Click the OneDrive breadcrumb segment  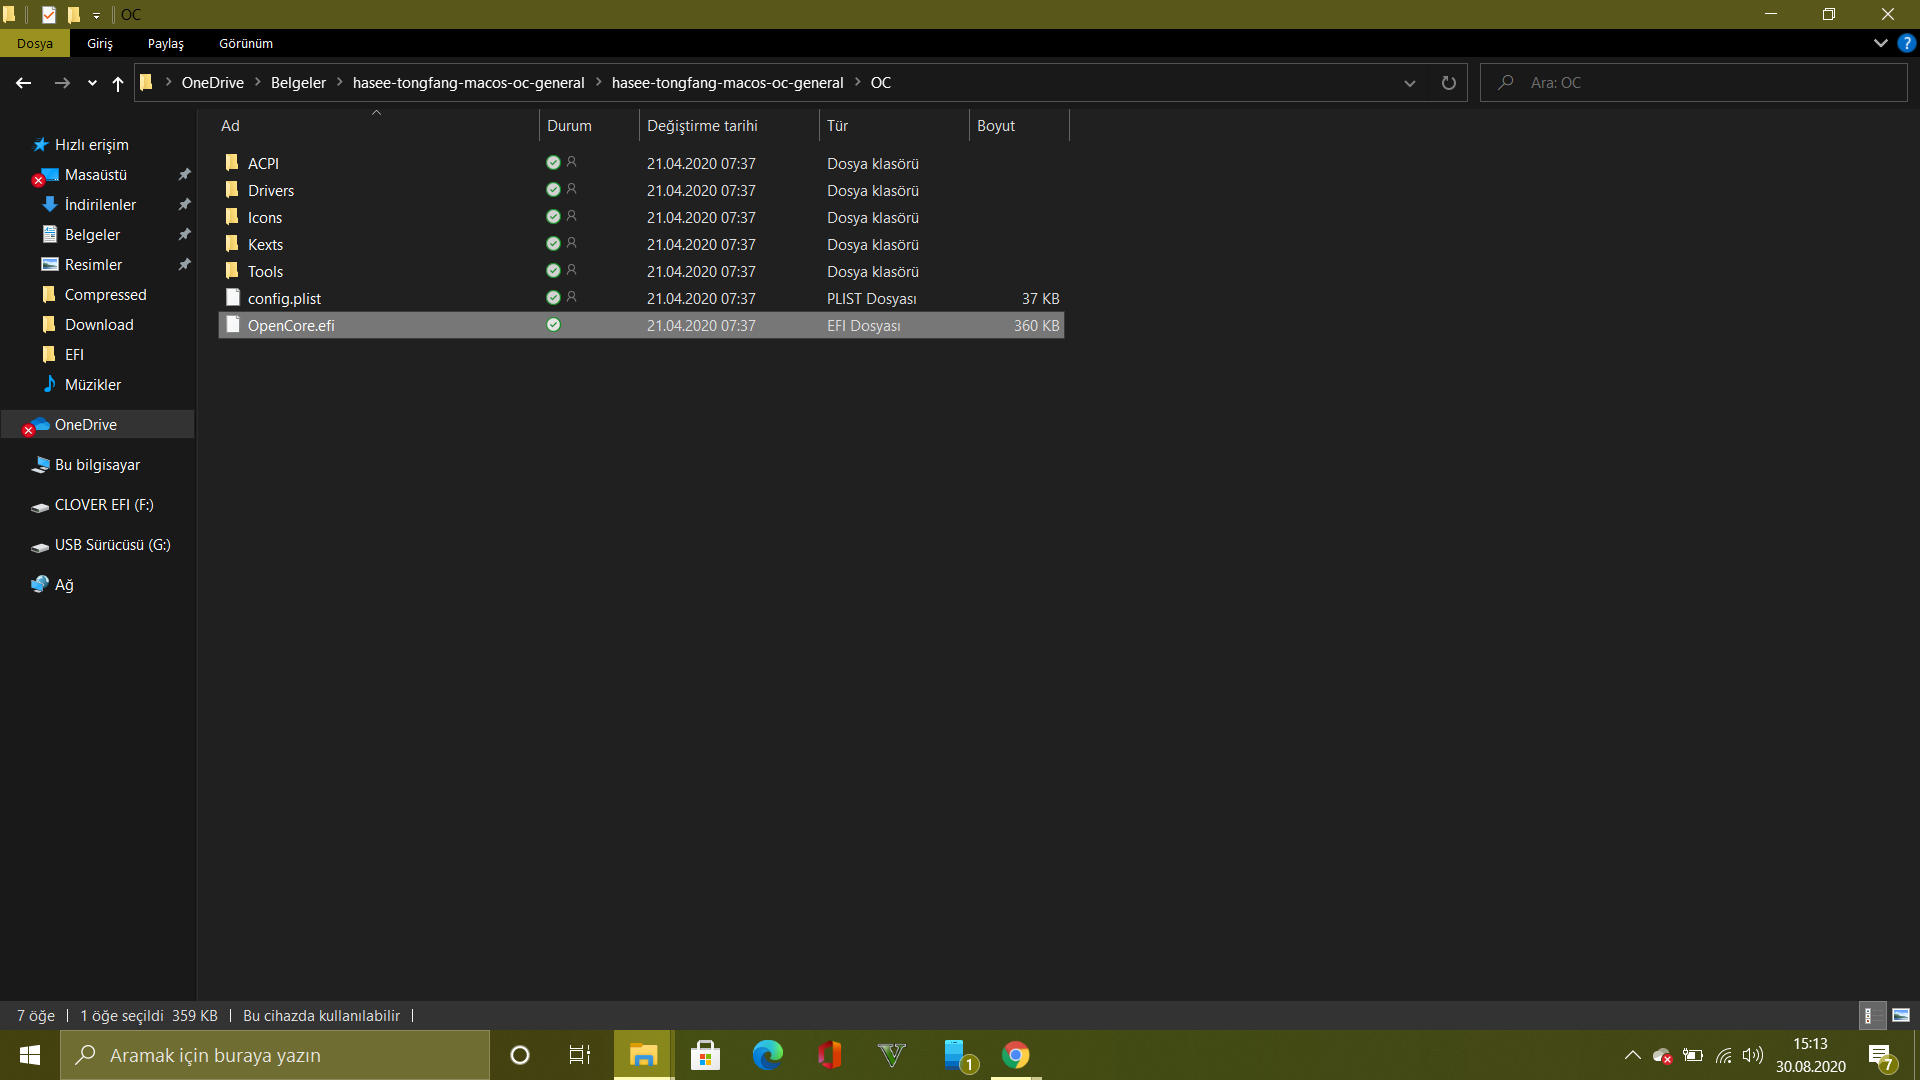(x=212, y=83)
